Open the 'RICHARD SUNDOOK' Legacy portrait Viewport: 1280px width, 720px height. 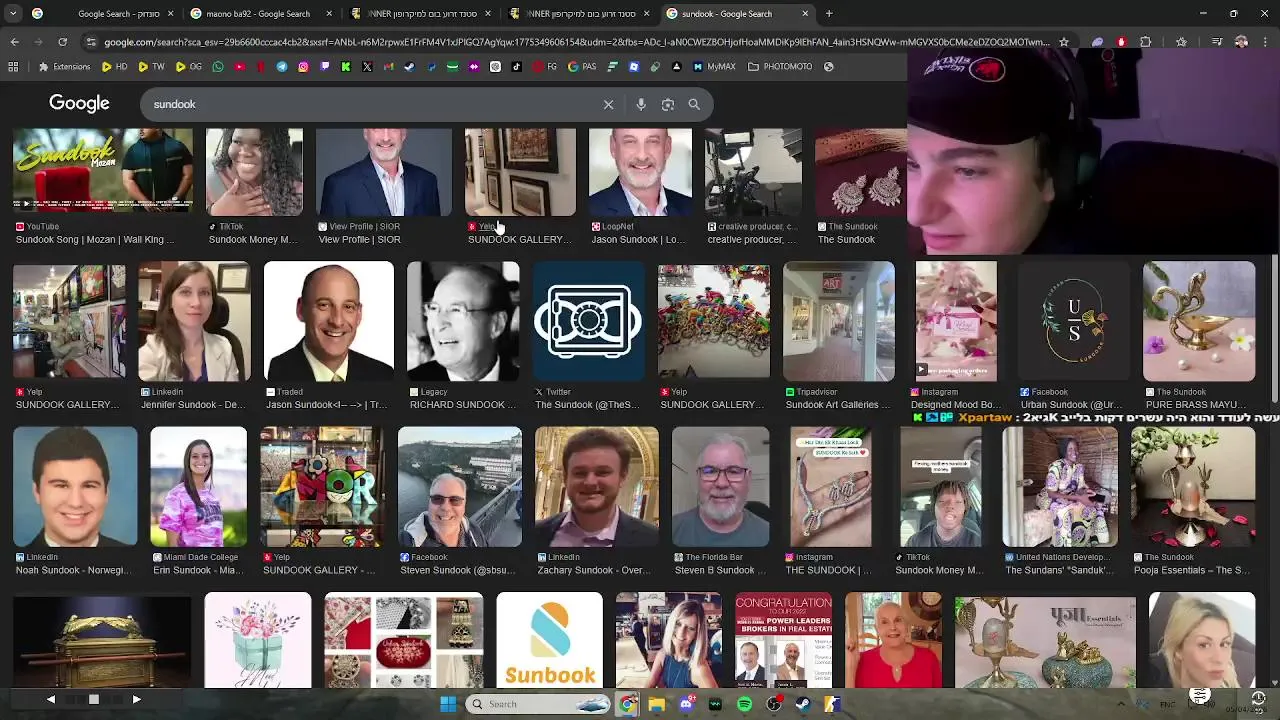[x=463, y=321]
